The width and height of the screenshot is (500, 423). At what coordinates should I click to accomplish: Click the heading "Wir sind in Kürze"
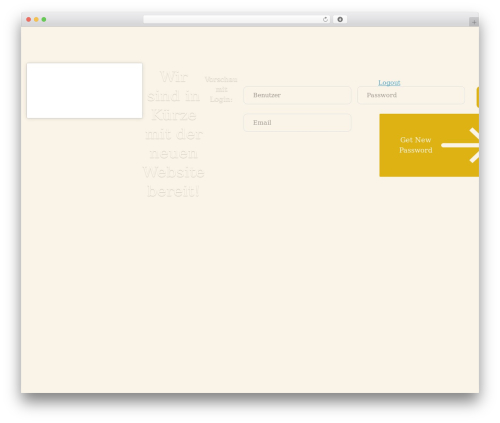(173, 96)
